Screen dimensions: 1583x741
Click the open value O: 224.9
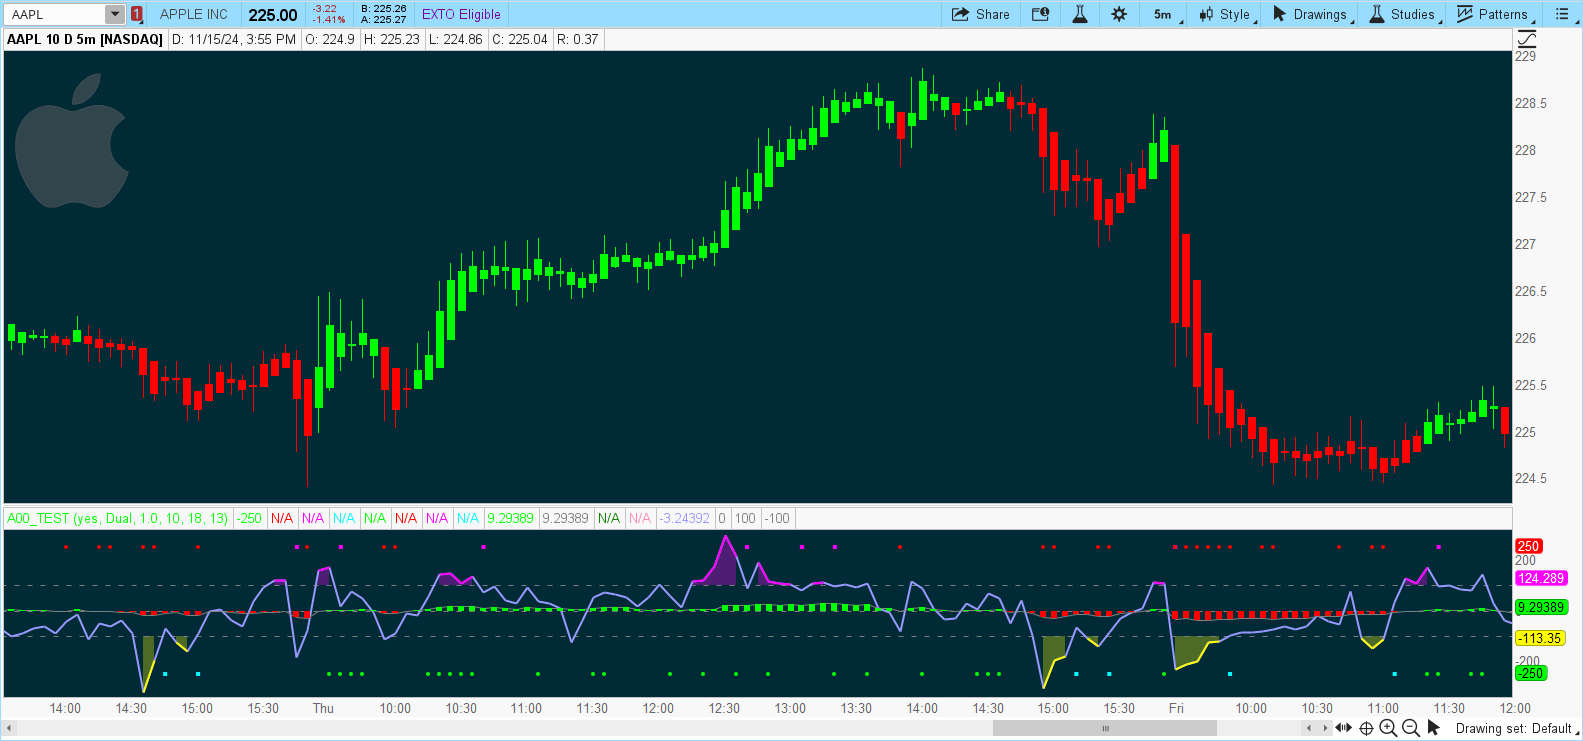330,39
